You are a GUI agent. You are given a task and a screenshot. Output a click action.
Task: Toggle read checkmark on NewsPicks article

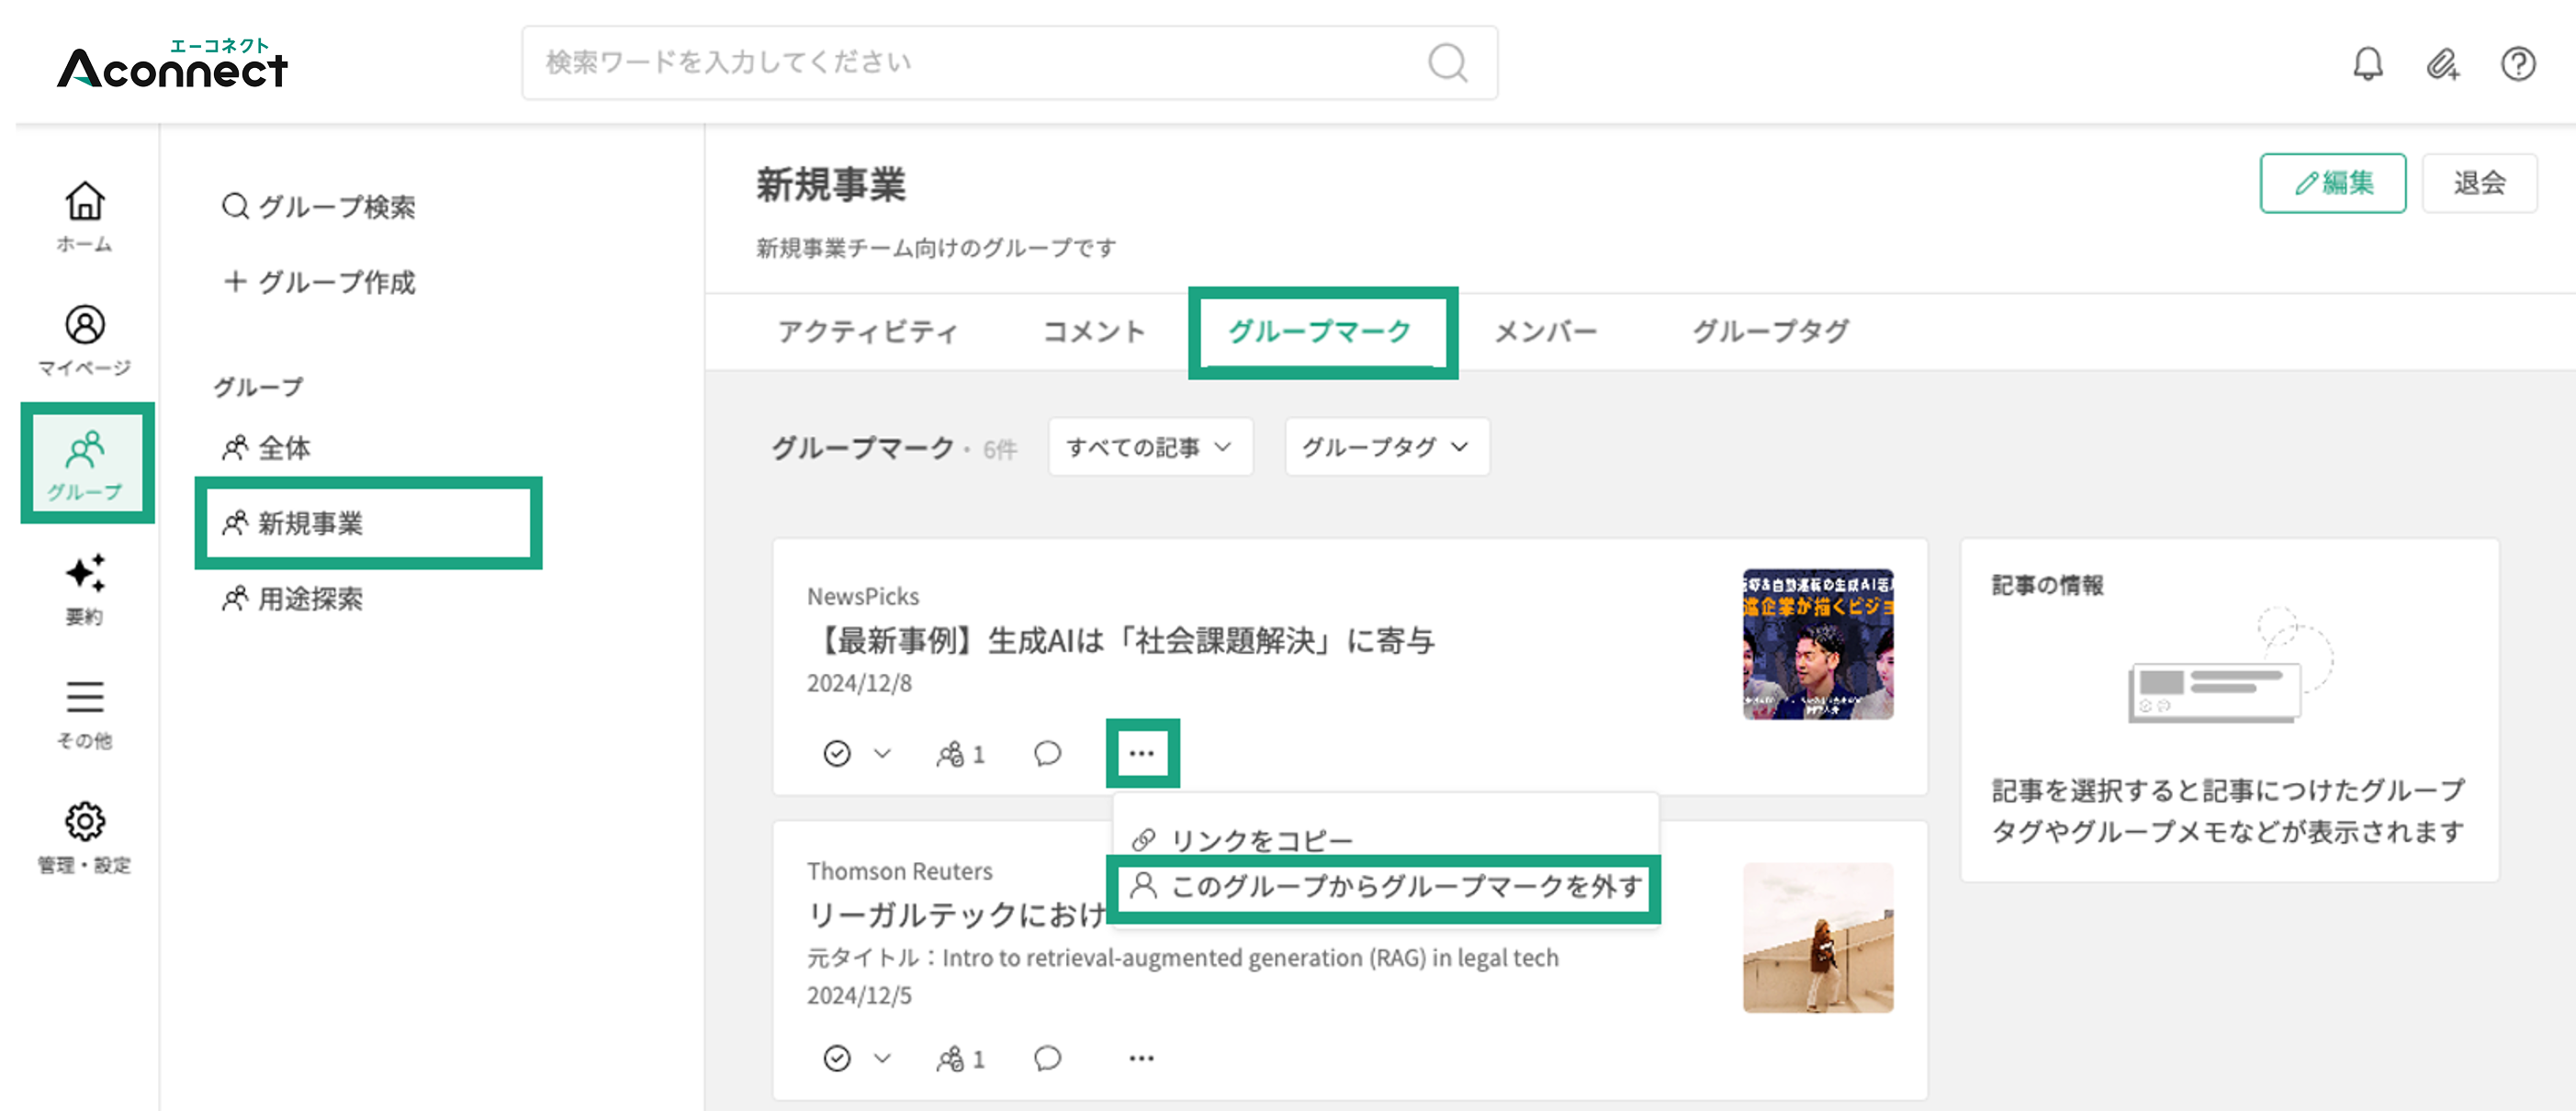coord(837,753)
